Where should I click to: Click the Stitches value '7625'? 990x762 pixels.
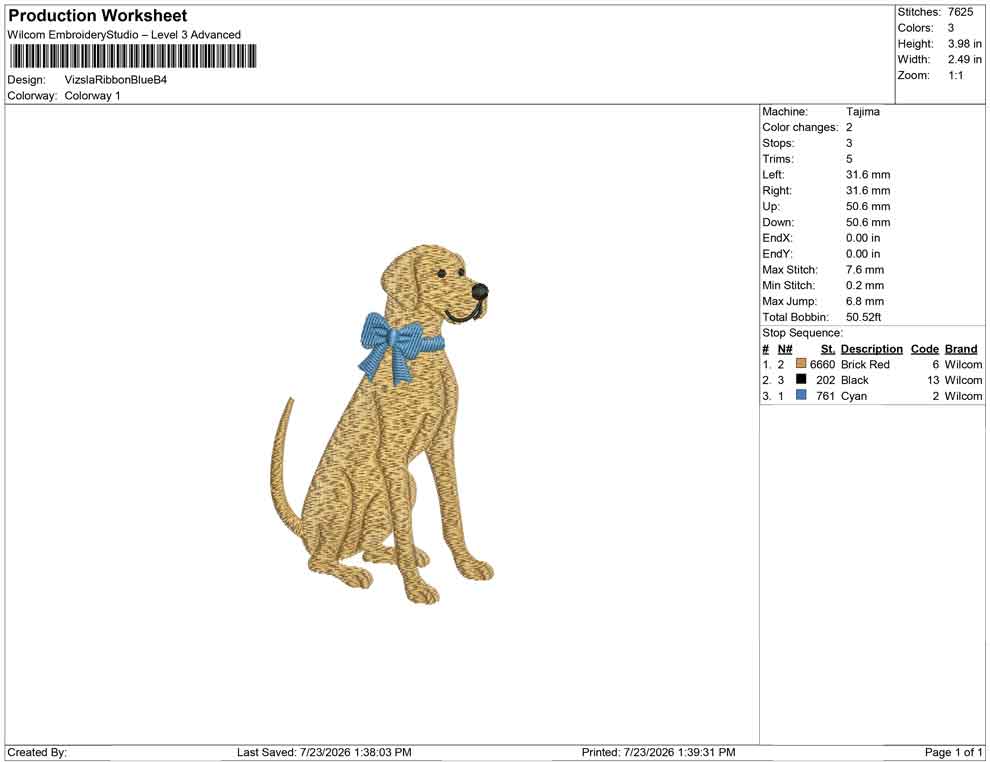(960, 12)
